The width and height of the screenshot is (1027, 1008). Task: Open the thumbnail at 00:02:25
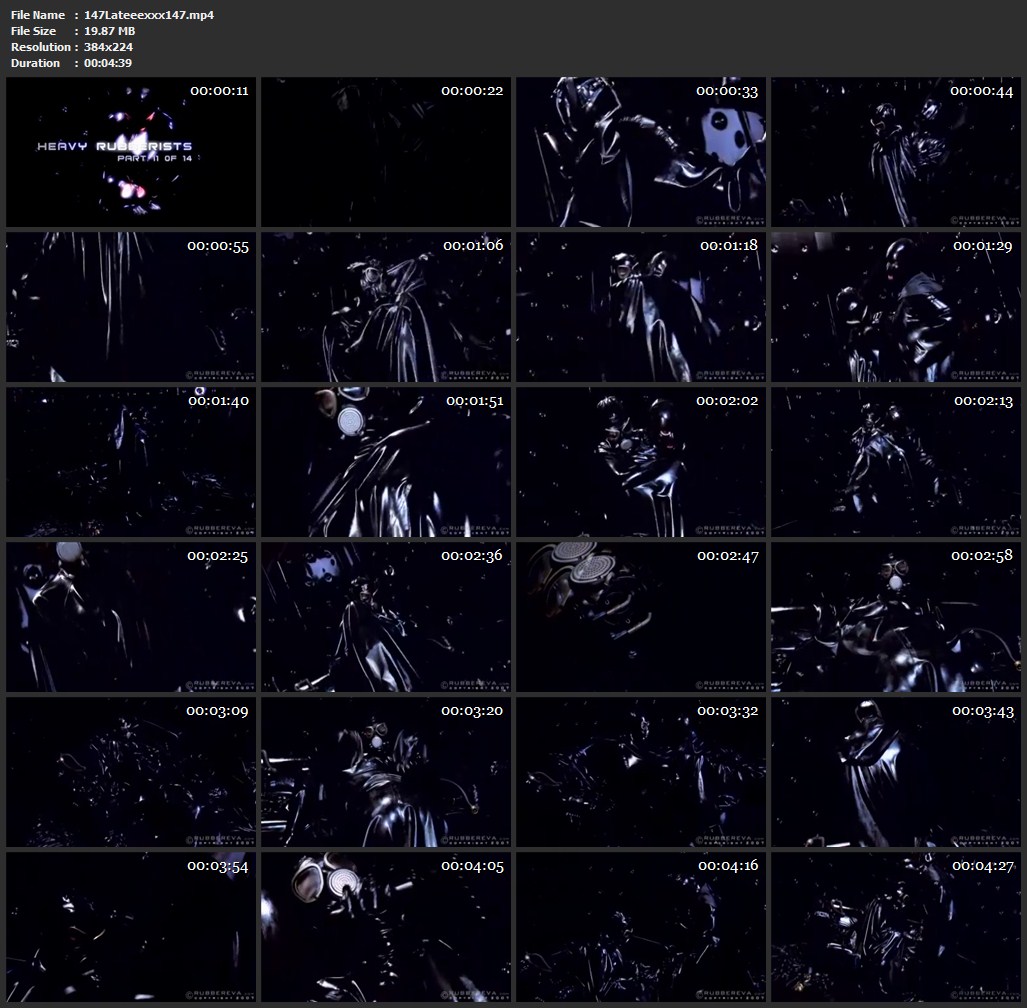[131, 617]
